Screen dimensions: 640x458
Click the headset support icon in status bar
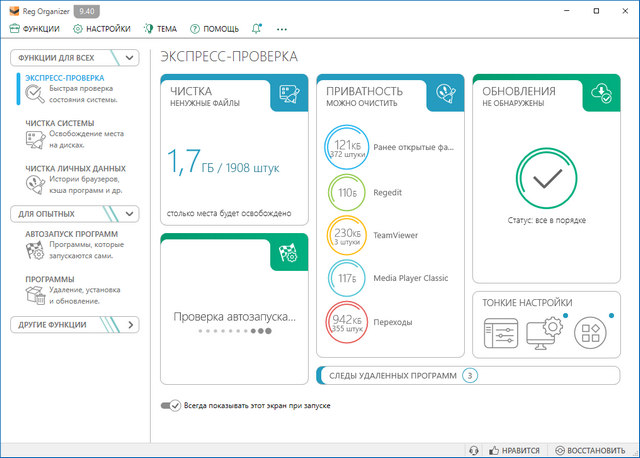point(475,450)
